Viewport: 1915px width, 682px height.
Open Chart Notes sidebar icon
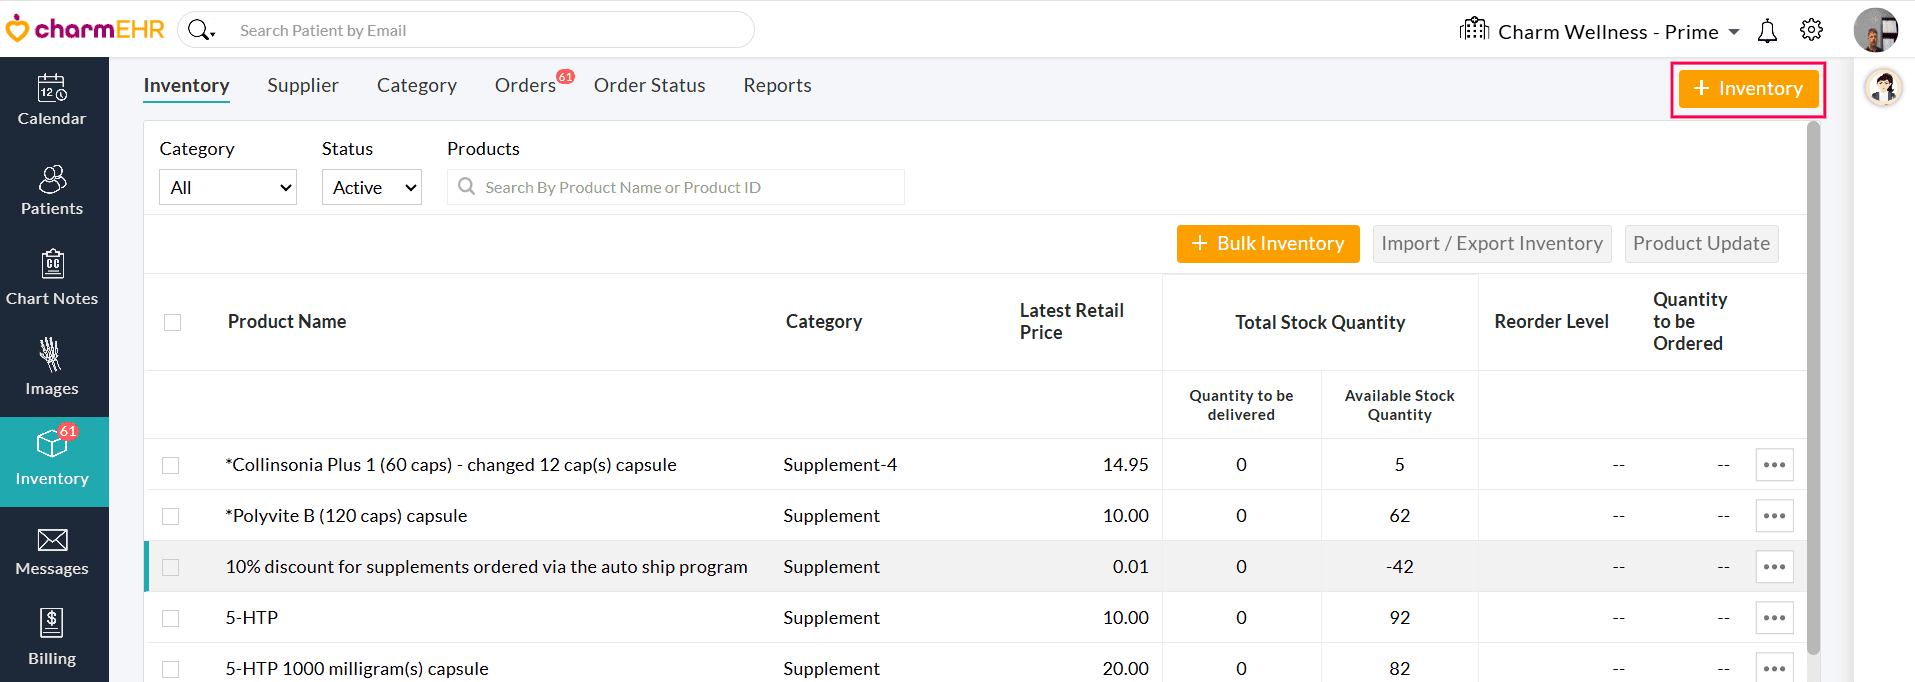click(52, 280)
